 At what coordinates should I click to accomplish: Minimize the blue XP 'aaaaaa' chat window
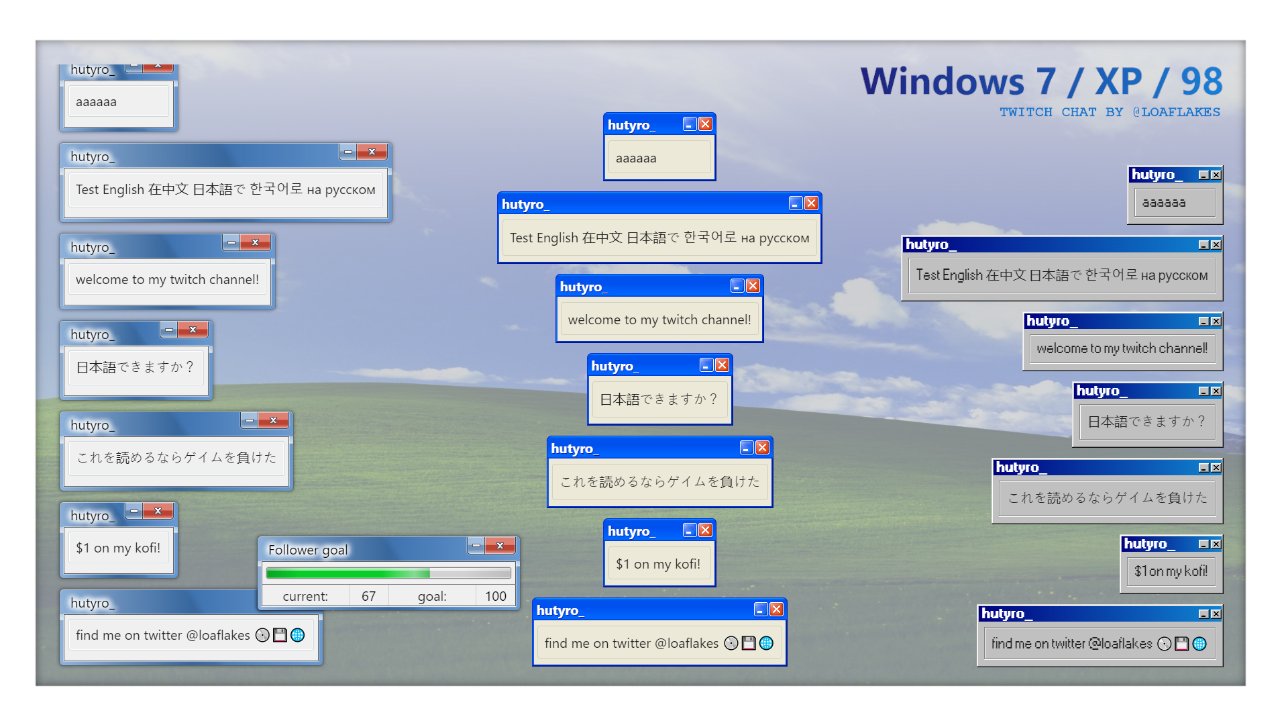(689, 124)
